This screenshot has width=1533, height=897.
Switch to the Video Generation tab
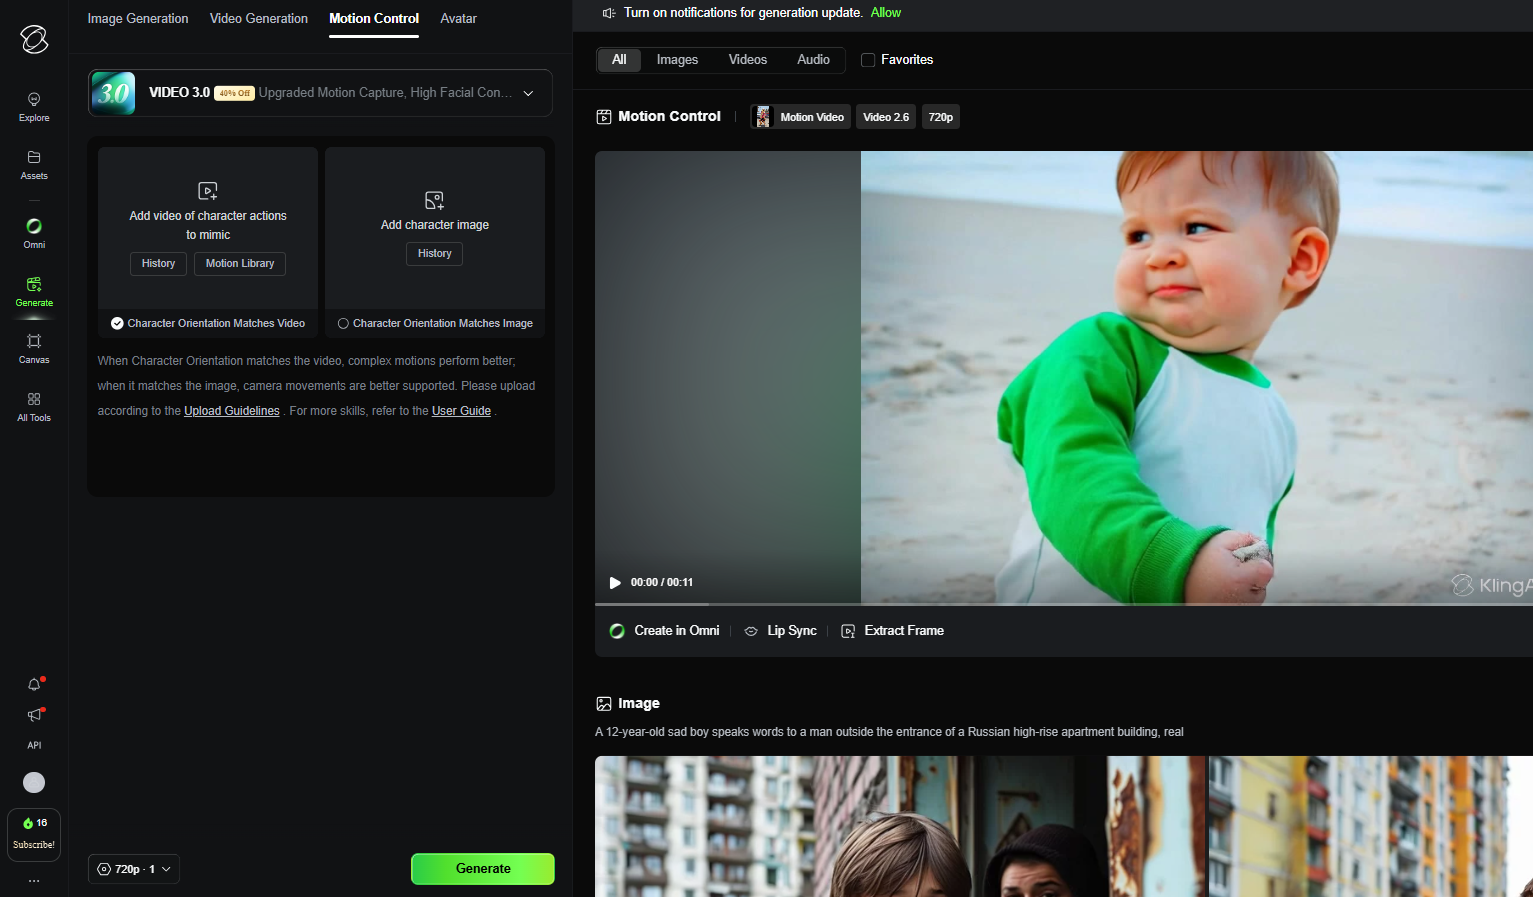[259, 19]
